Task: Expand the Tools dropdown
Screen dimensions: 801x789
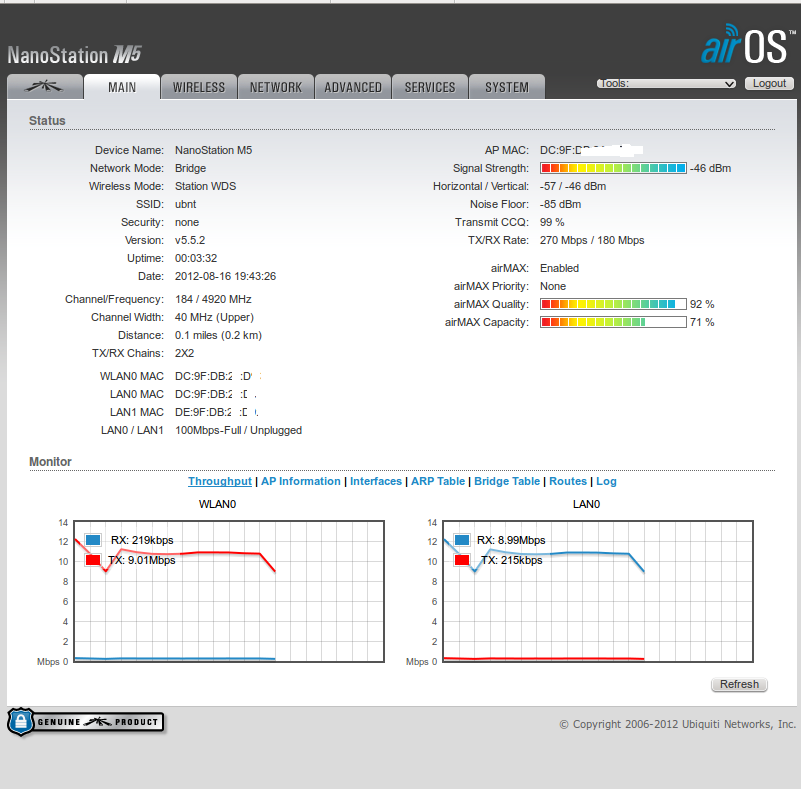Action: [x=666, y=83]
